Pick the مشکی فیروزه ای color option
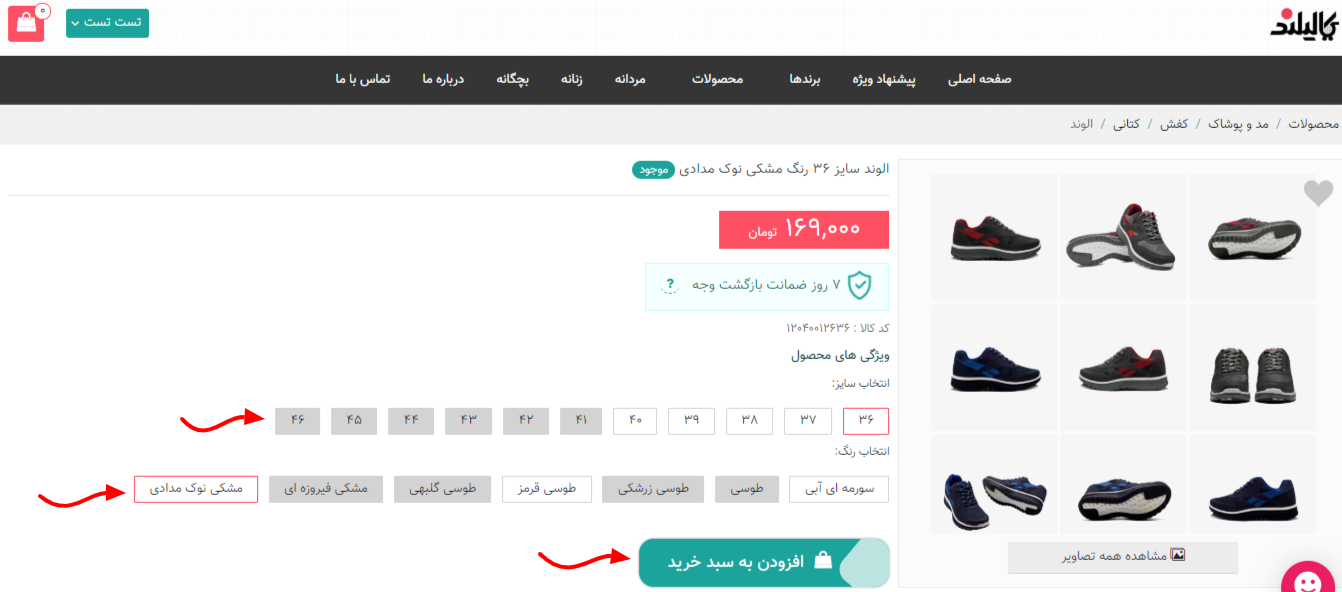 [x=326, y=489]
